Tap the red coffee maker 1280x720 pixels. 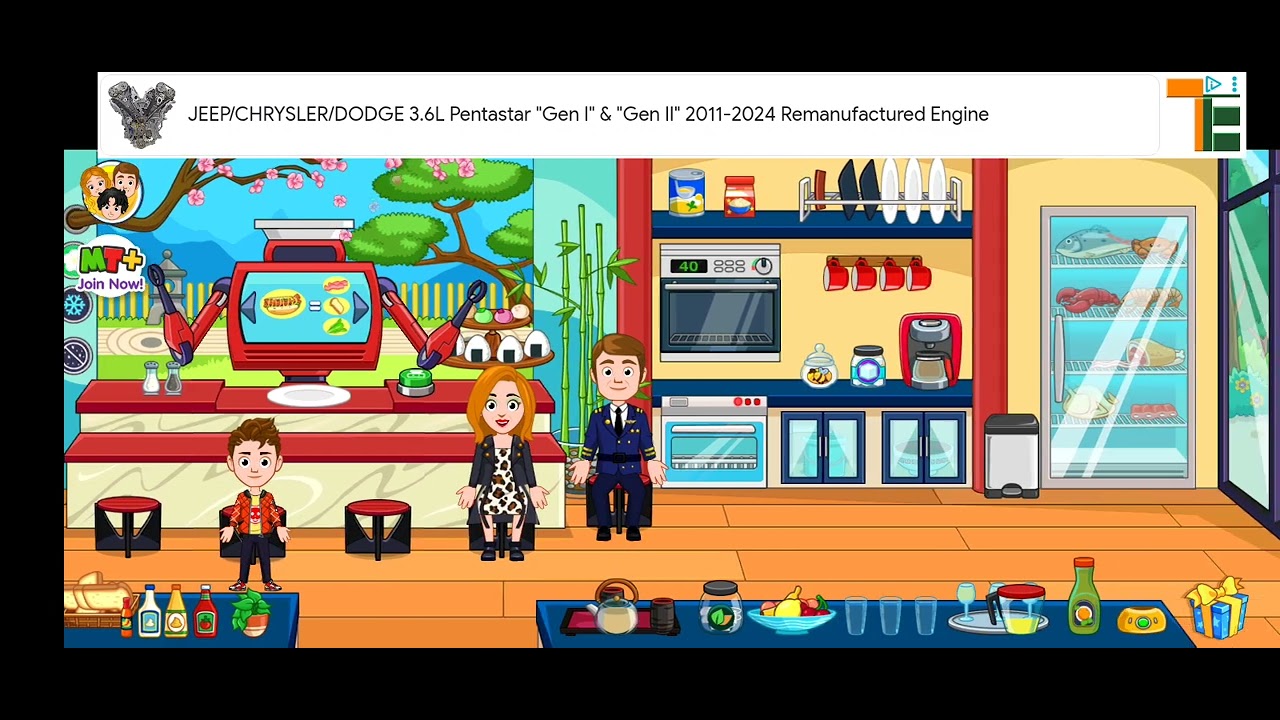coord(930,350)
